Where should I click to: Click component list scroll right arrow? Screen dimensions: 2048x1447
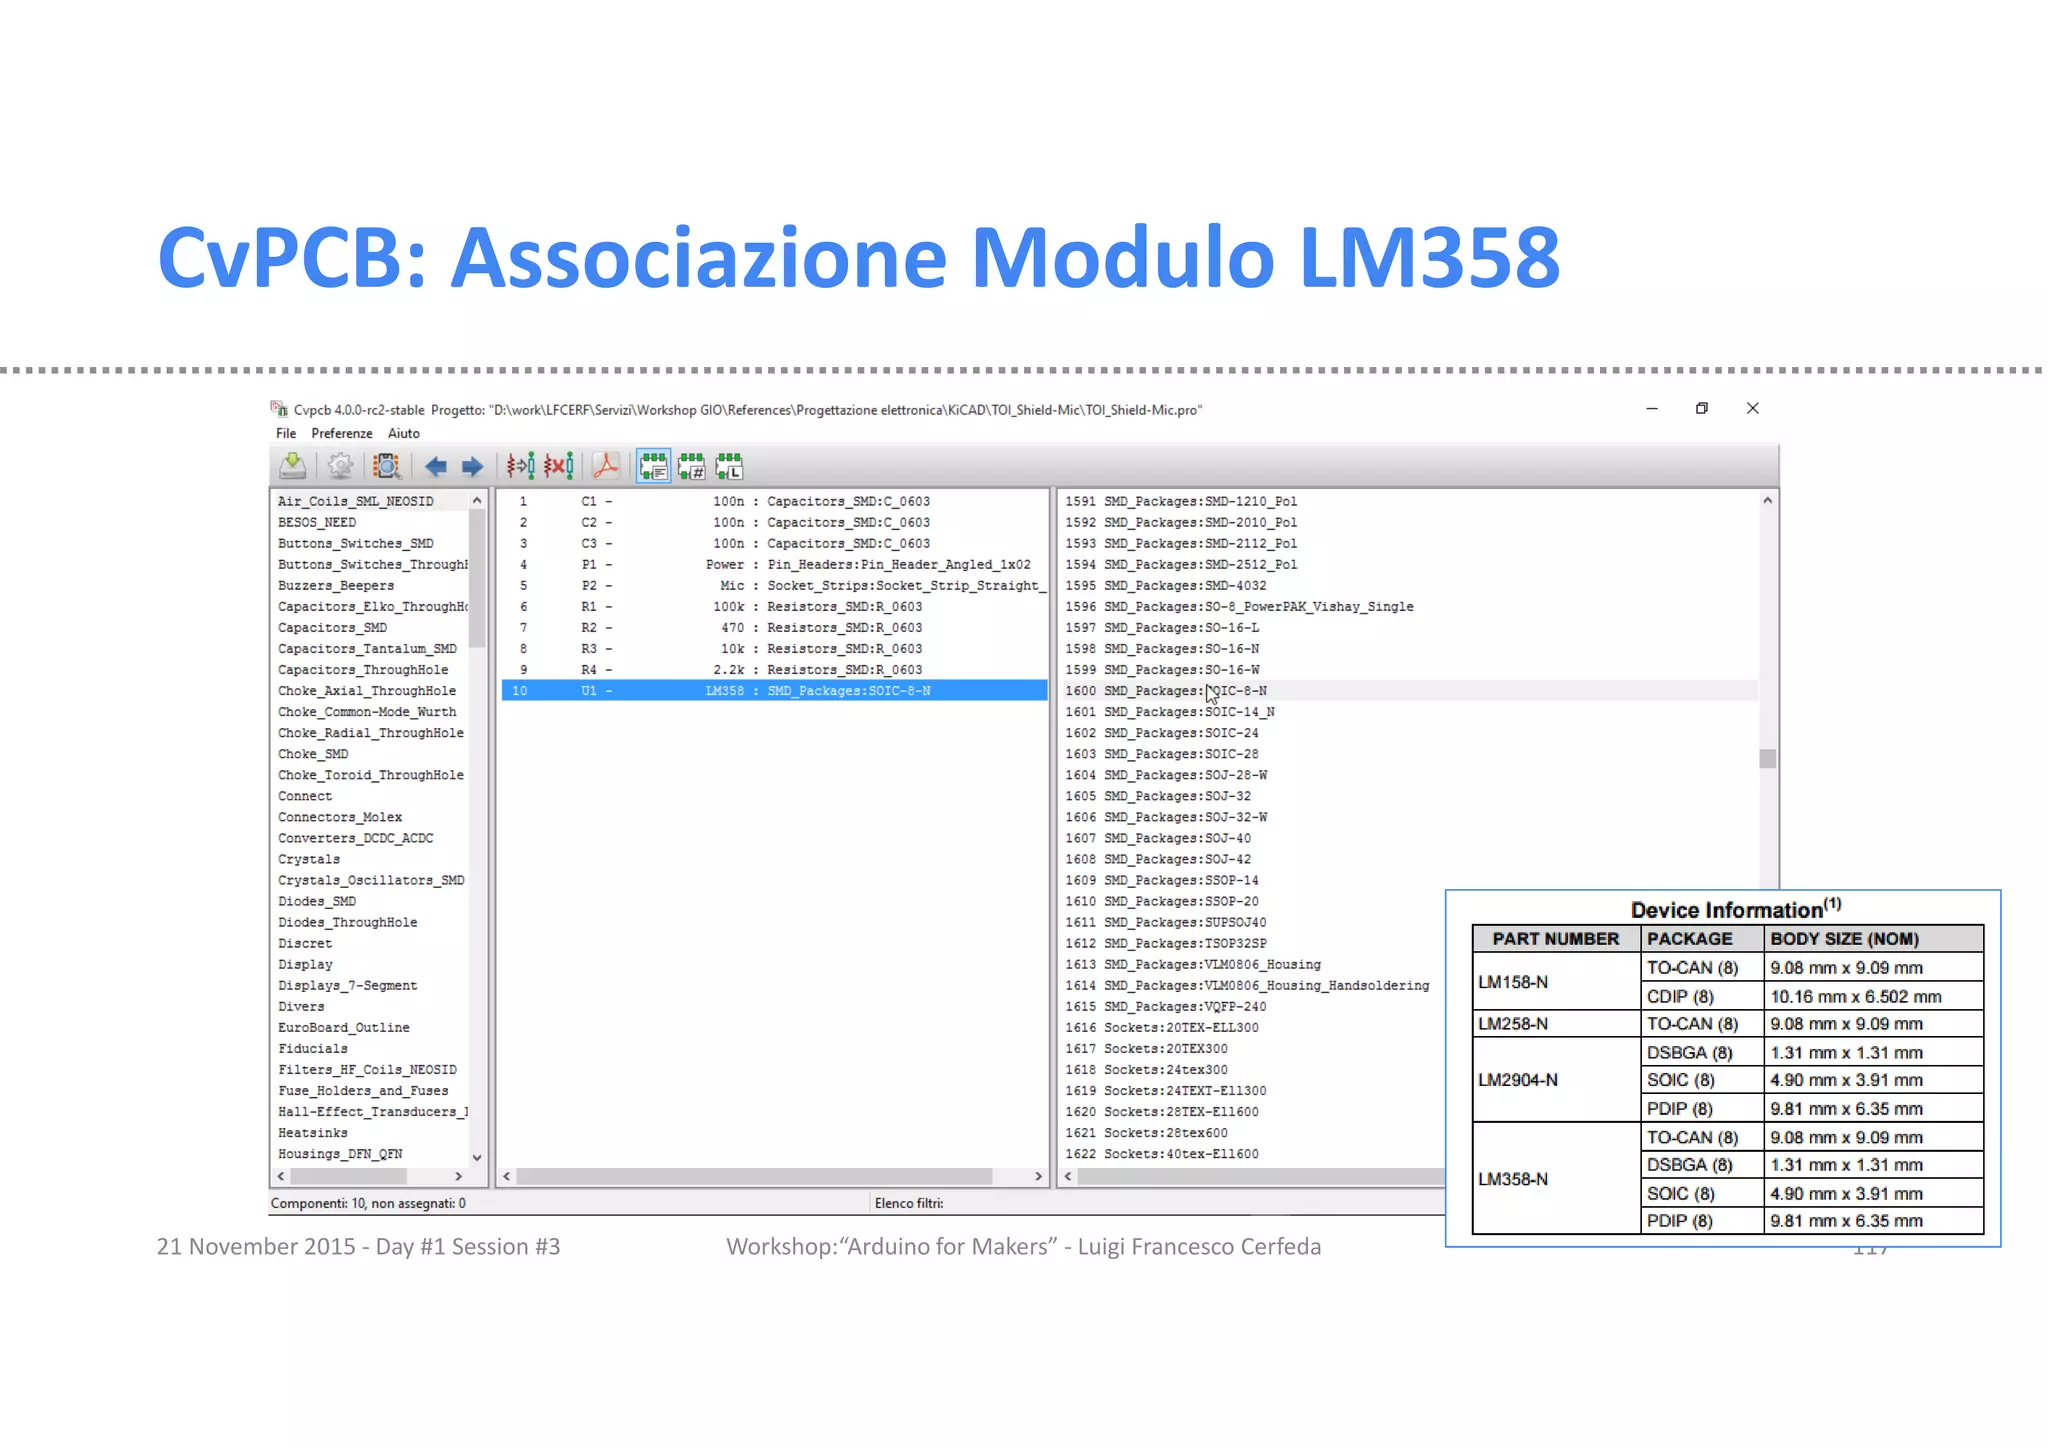(x=1038, y=1176)
